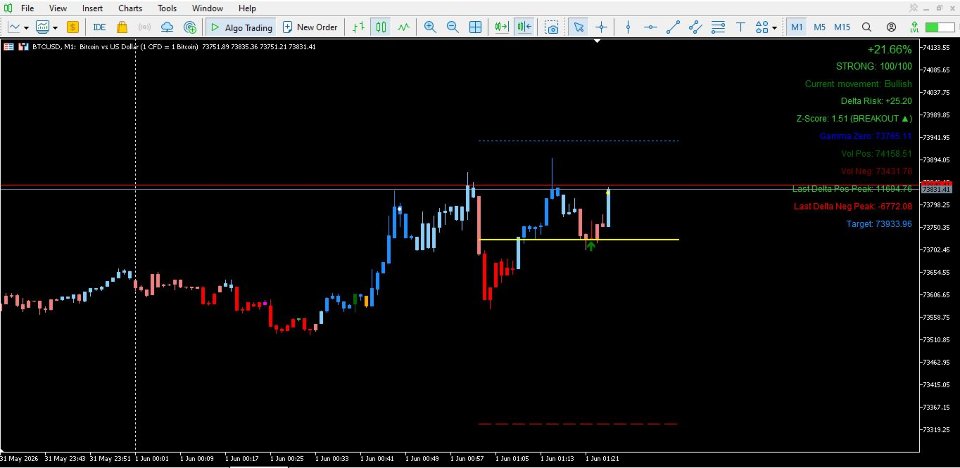Image resolution: width=960 pixels, height=468 pixels.
Task: Open the indicators list dropdown arrow
Action: point(55,28)
